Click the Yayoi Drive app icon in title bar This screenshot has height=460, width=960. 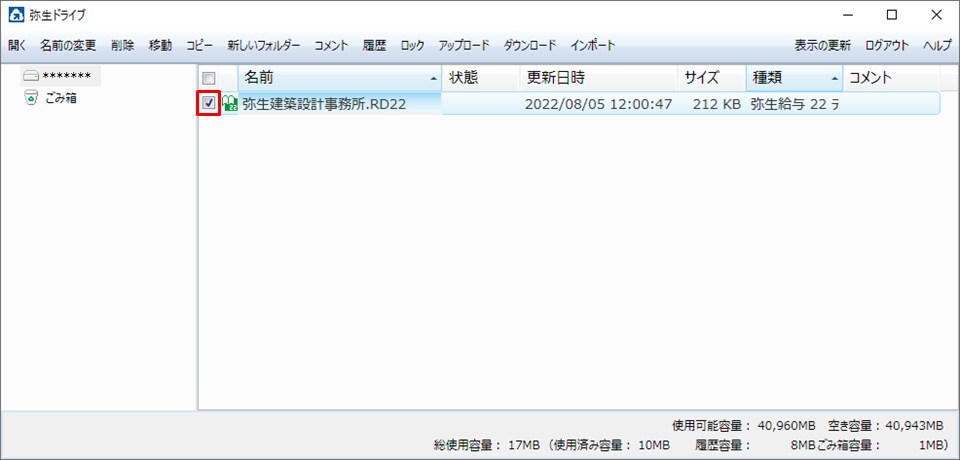coord(16,15)
